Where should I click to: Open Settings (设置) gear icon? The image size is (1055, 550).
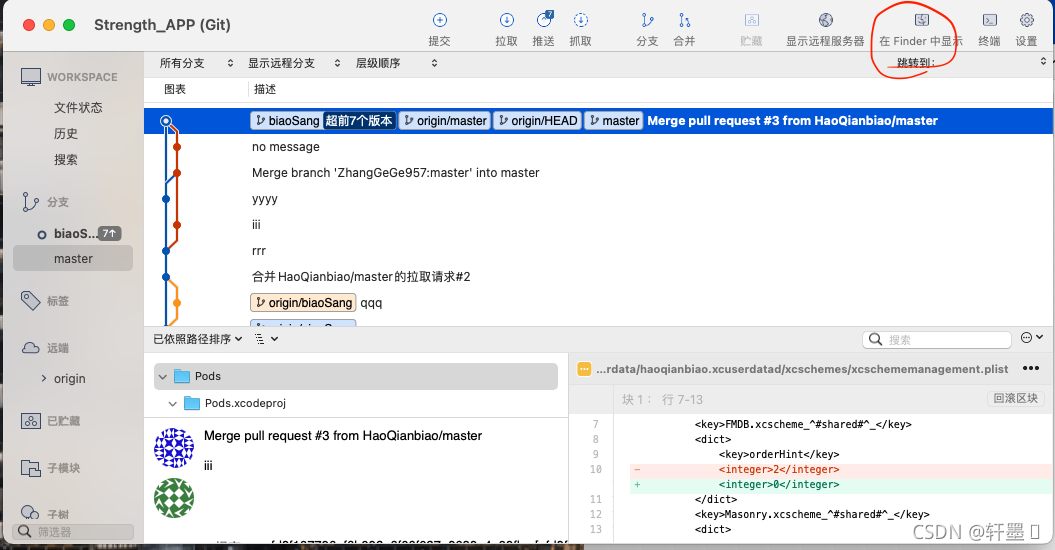1027,21
